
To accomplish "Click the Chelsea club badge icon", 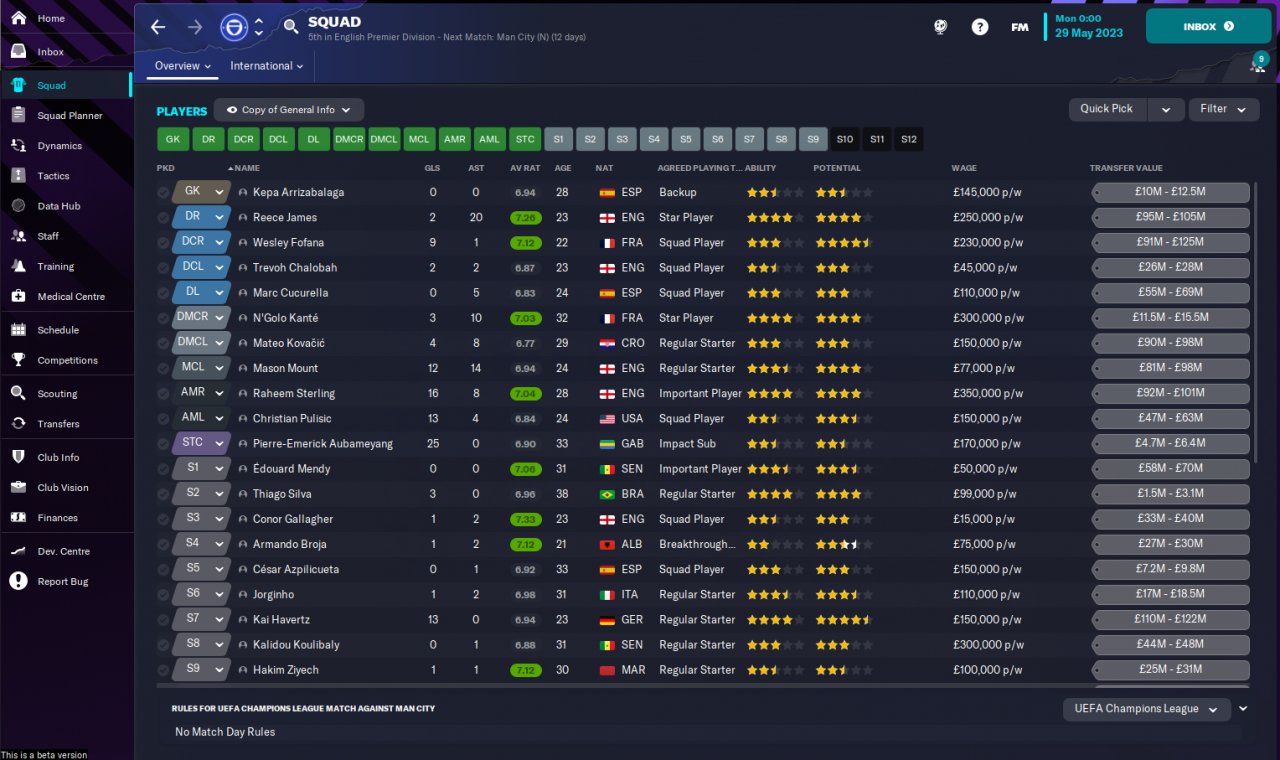I will (234, 27).
